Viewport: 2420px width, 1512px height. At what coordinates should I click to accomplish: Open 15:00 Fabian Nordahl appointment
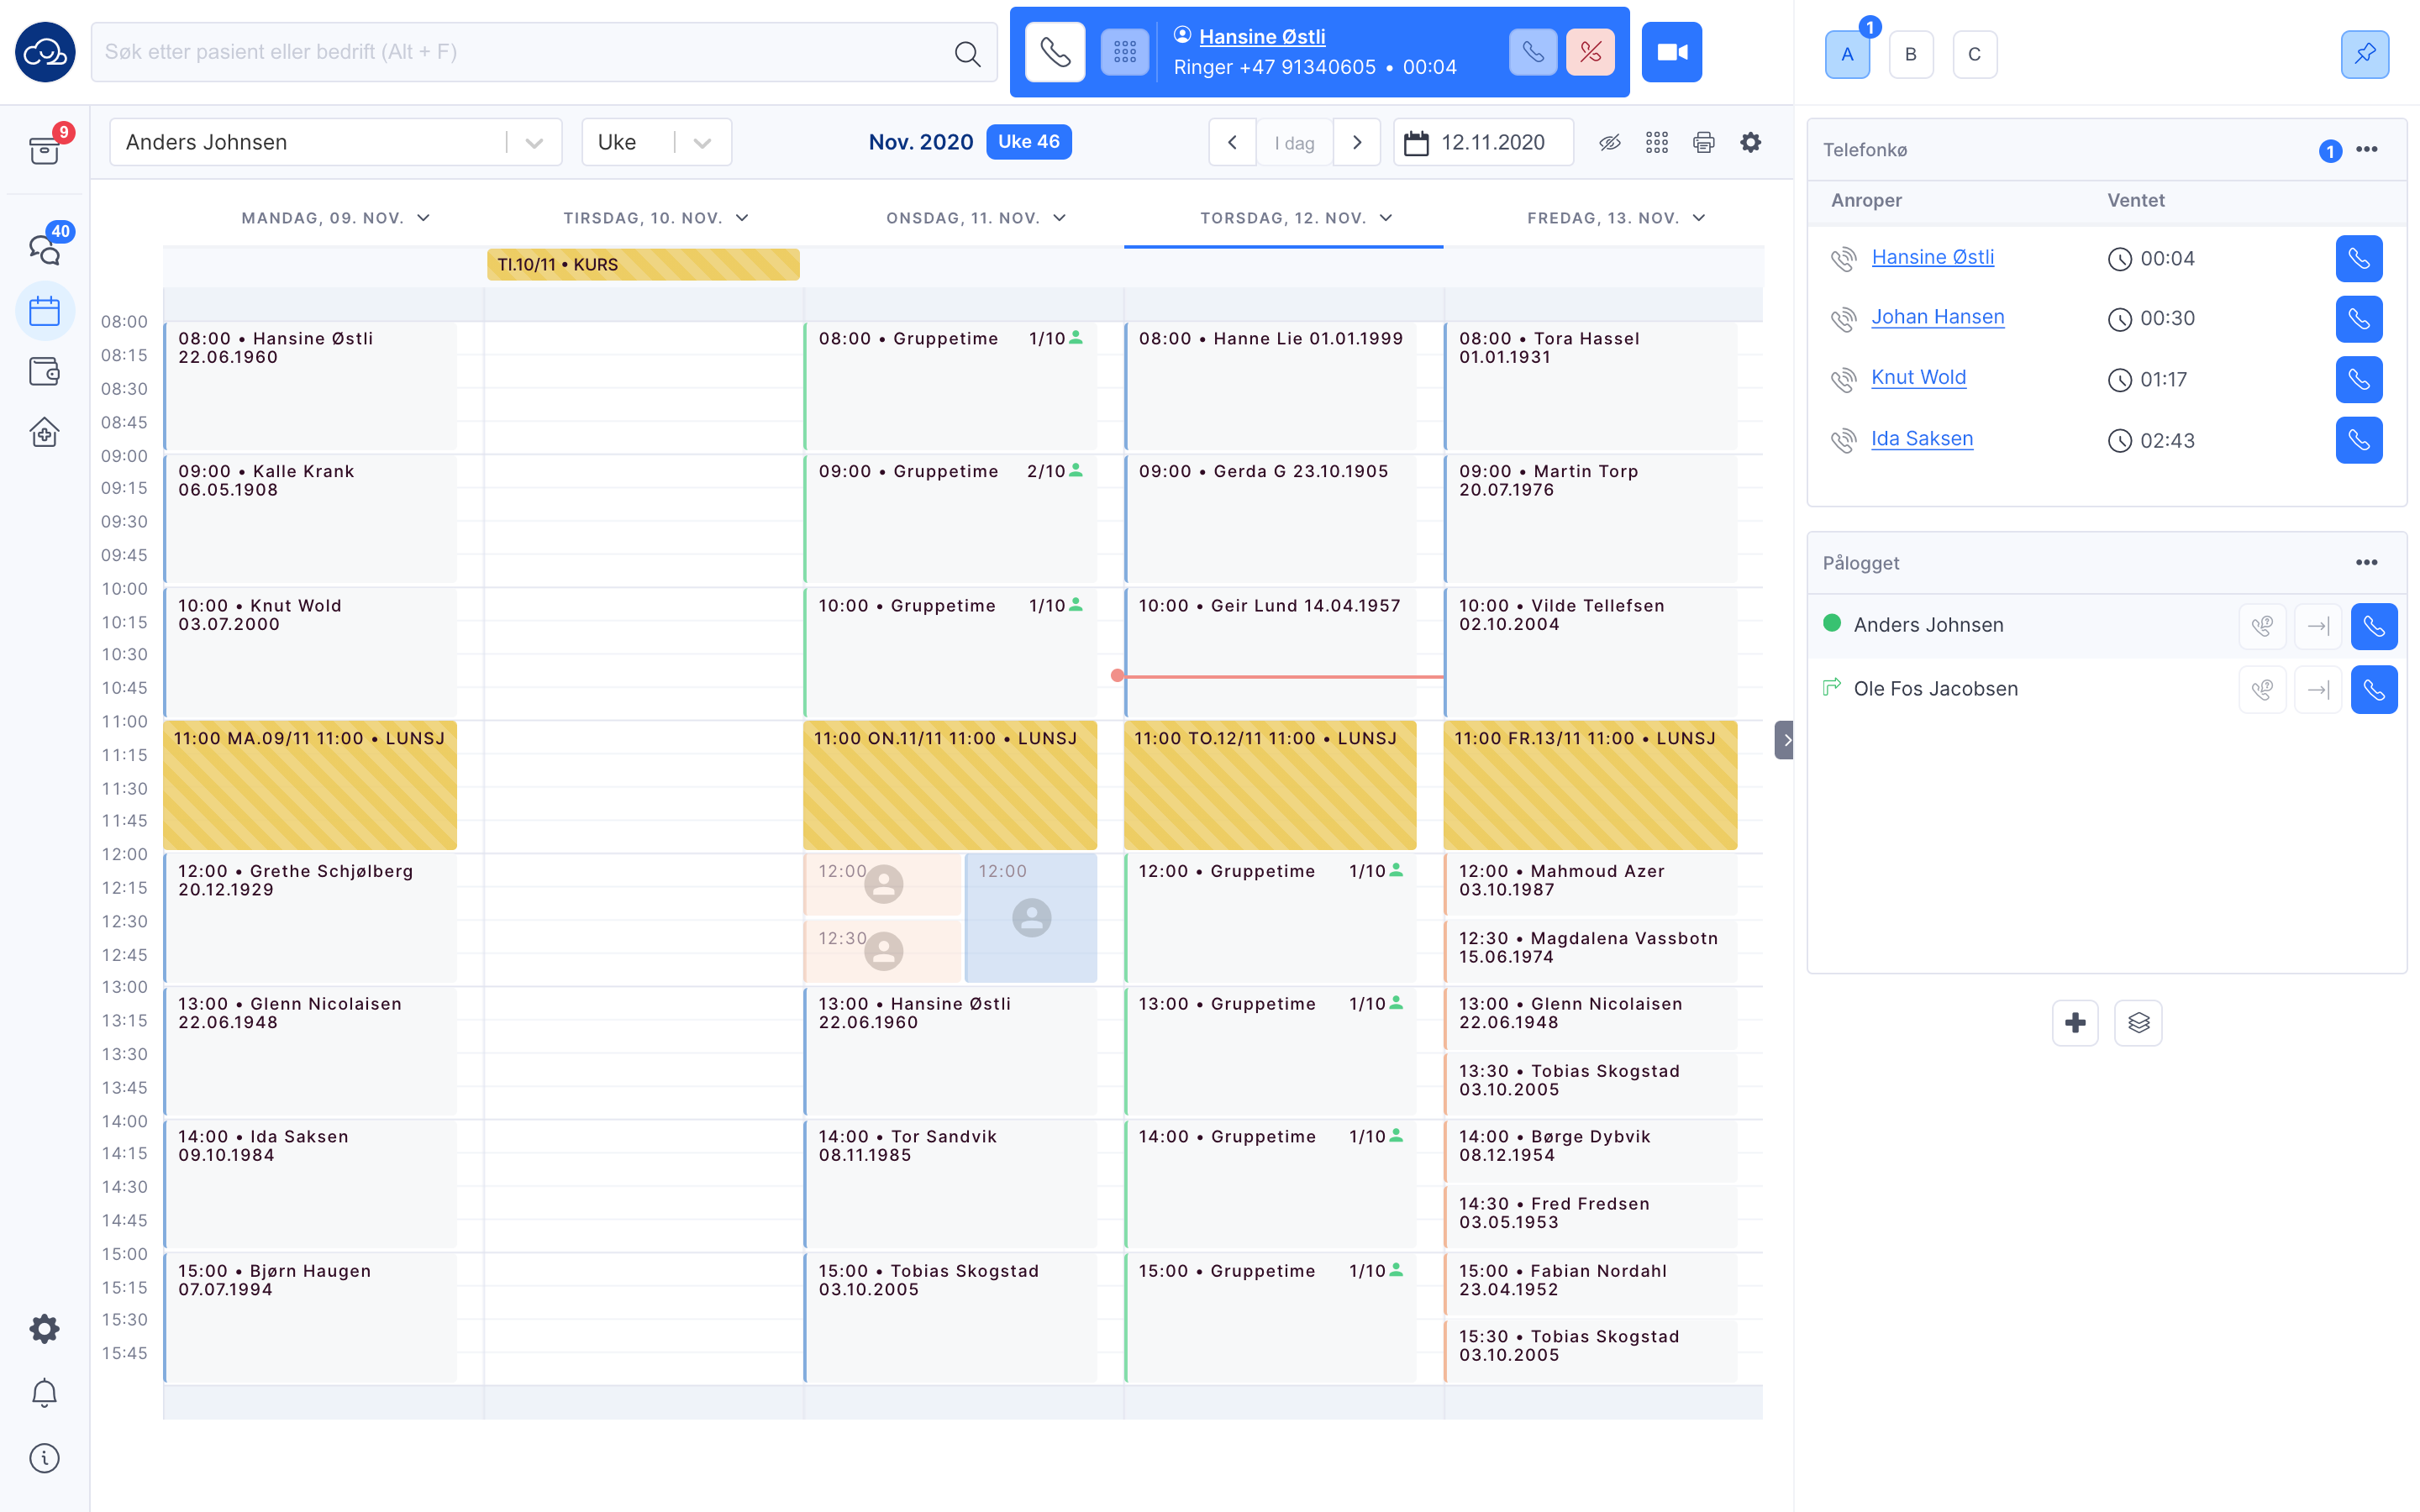[x=1590, y=1284]
